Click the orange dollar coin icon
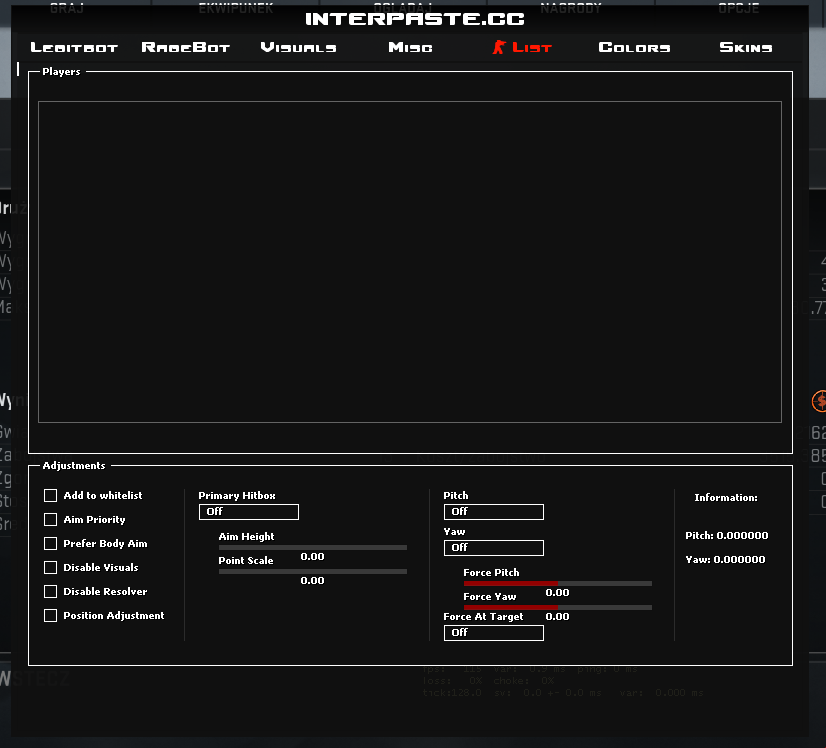The image size is (826, 748). click(x=820, y=401)
